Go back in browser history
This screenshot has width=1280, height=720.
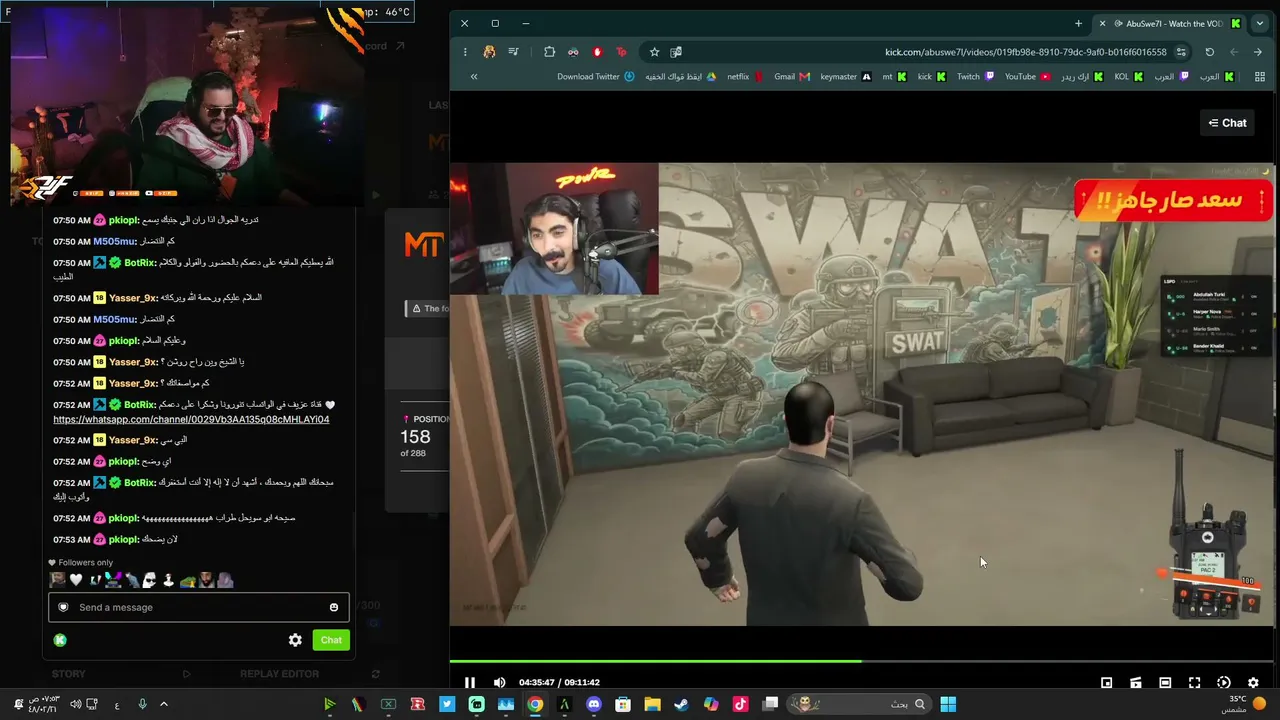pos(1258,52)
